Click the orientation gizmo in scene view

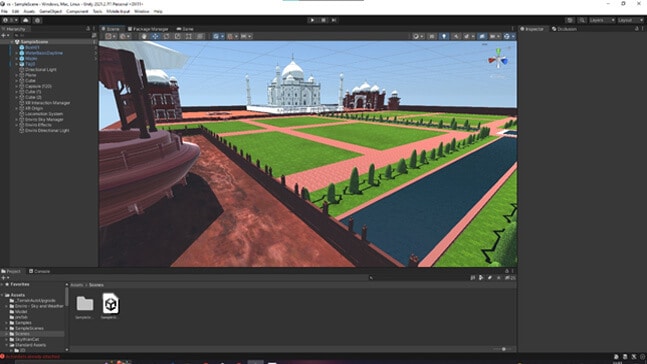[498, 61]
